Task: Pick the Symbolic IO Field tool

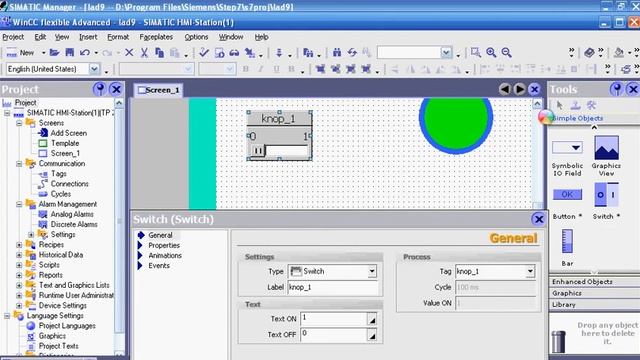Action: (567, 158)
